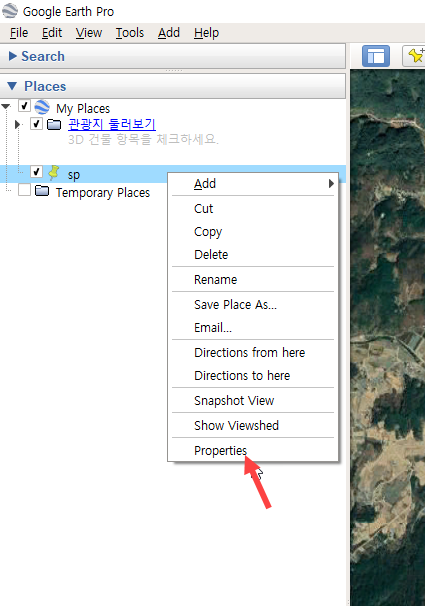
Task: Select Directions from here
Action: pos(253,352)
